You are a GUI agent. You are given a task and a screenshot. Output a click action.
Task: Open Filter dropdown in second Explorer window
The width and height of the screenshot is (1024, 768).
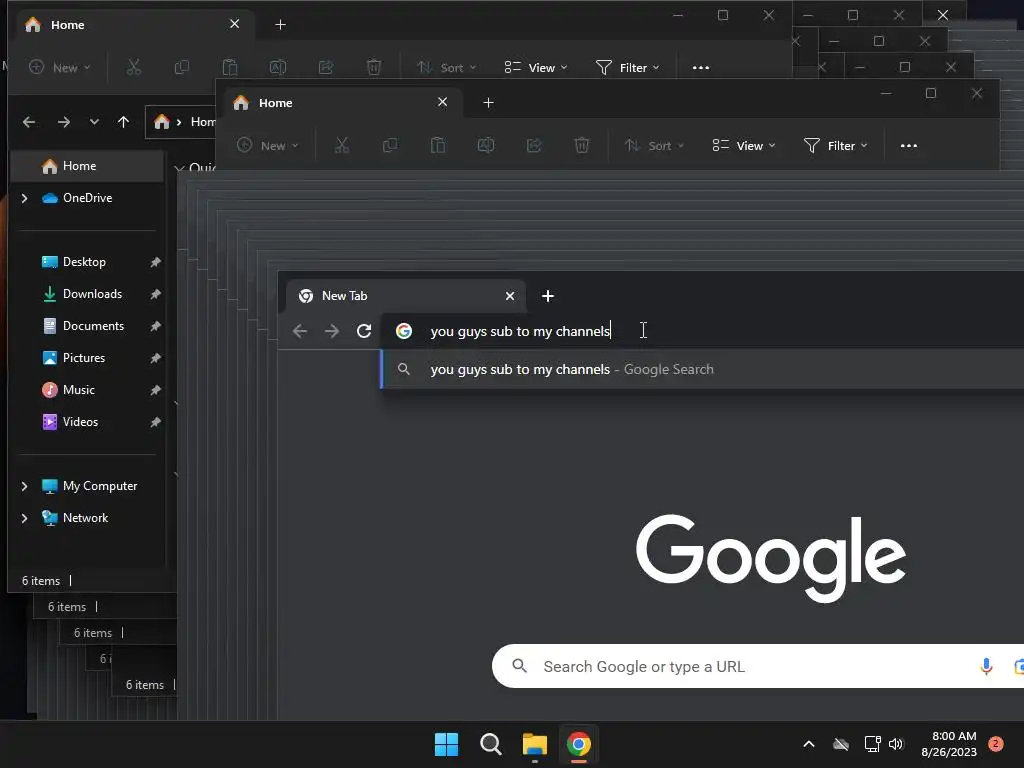[x=835, y=146]
